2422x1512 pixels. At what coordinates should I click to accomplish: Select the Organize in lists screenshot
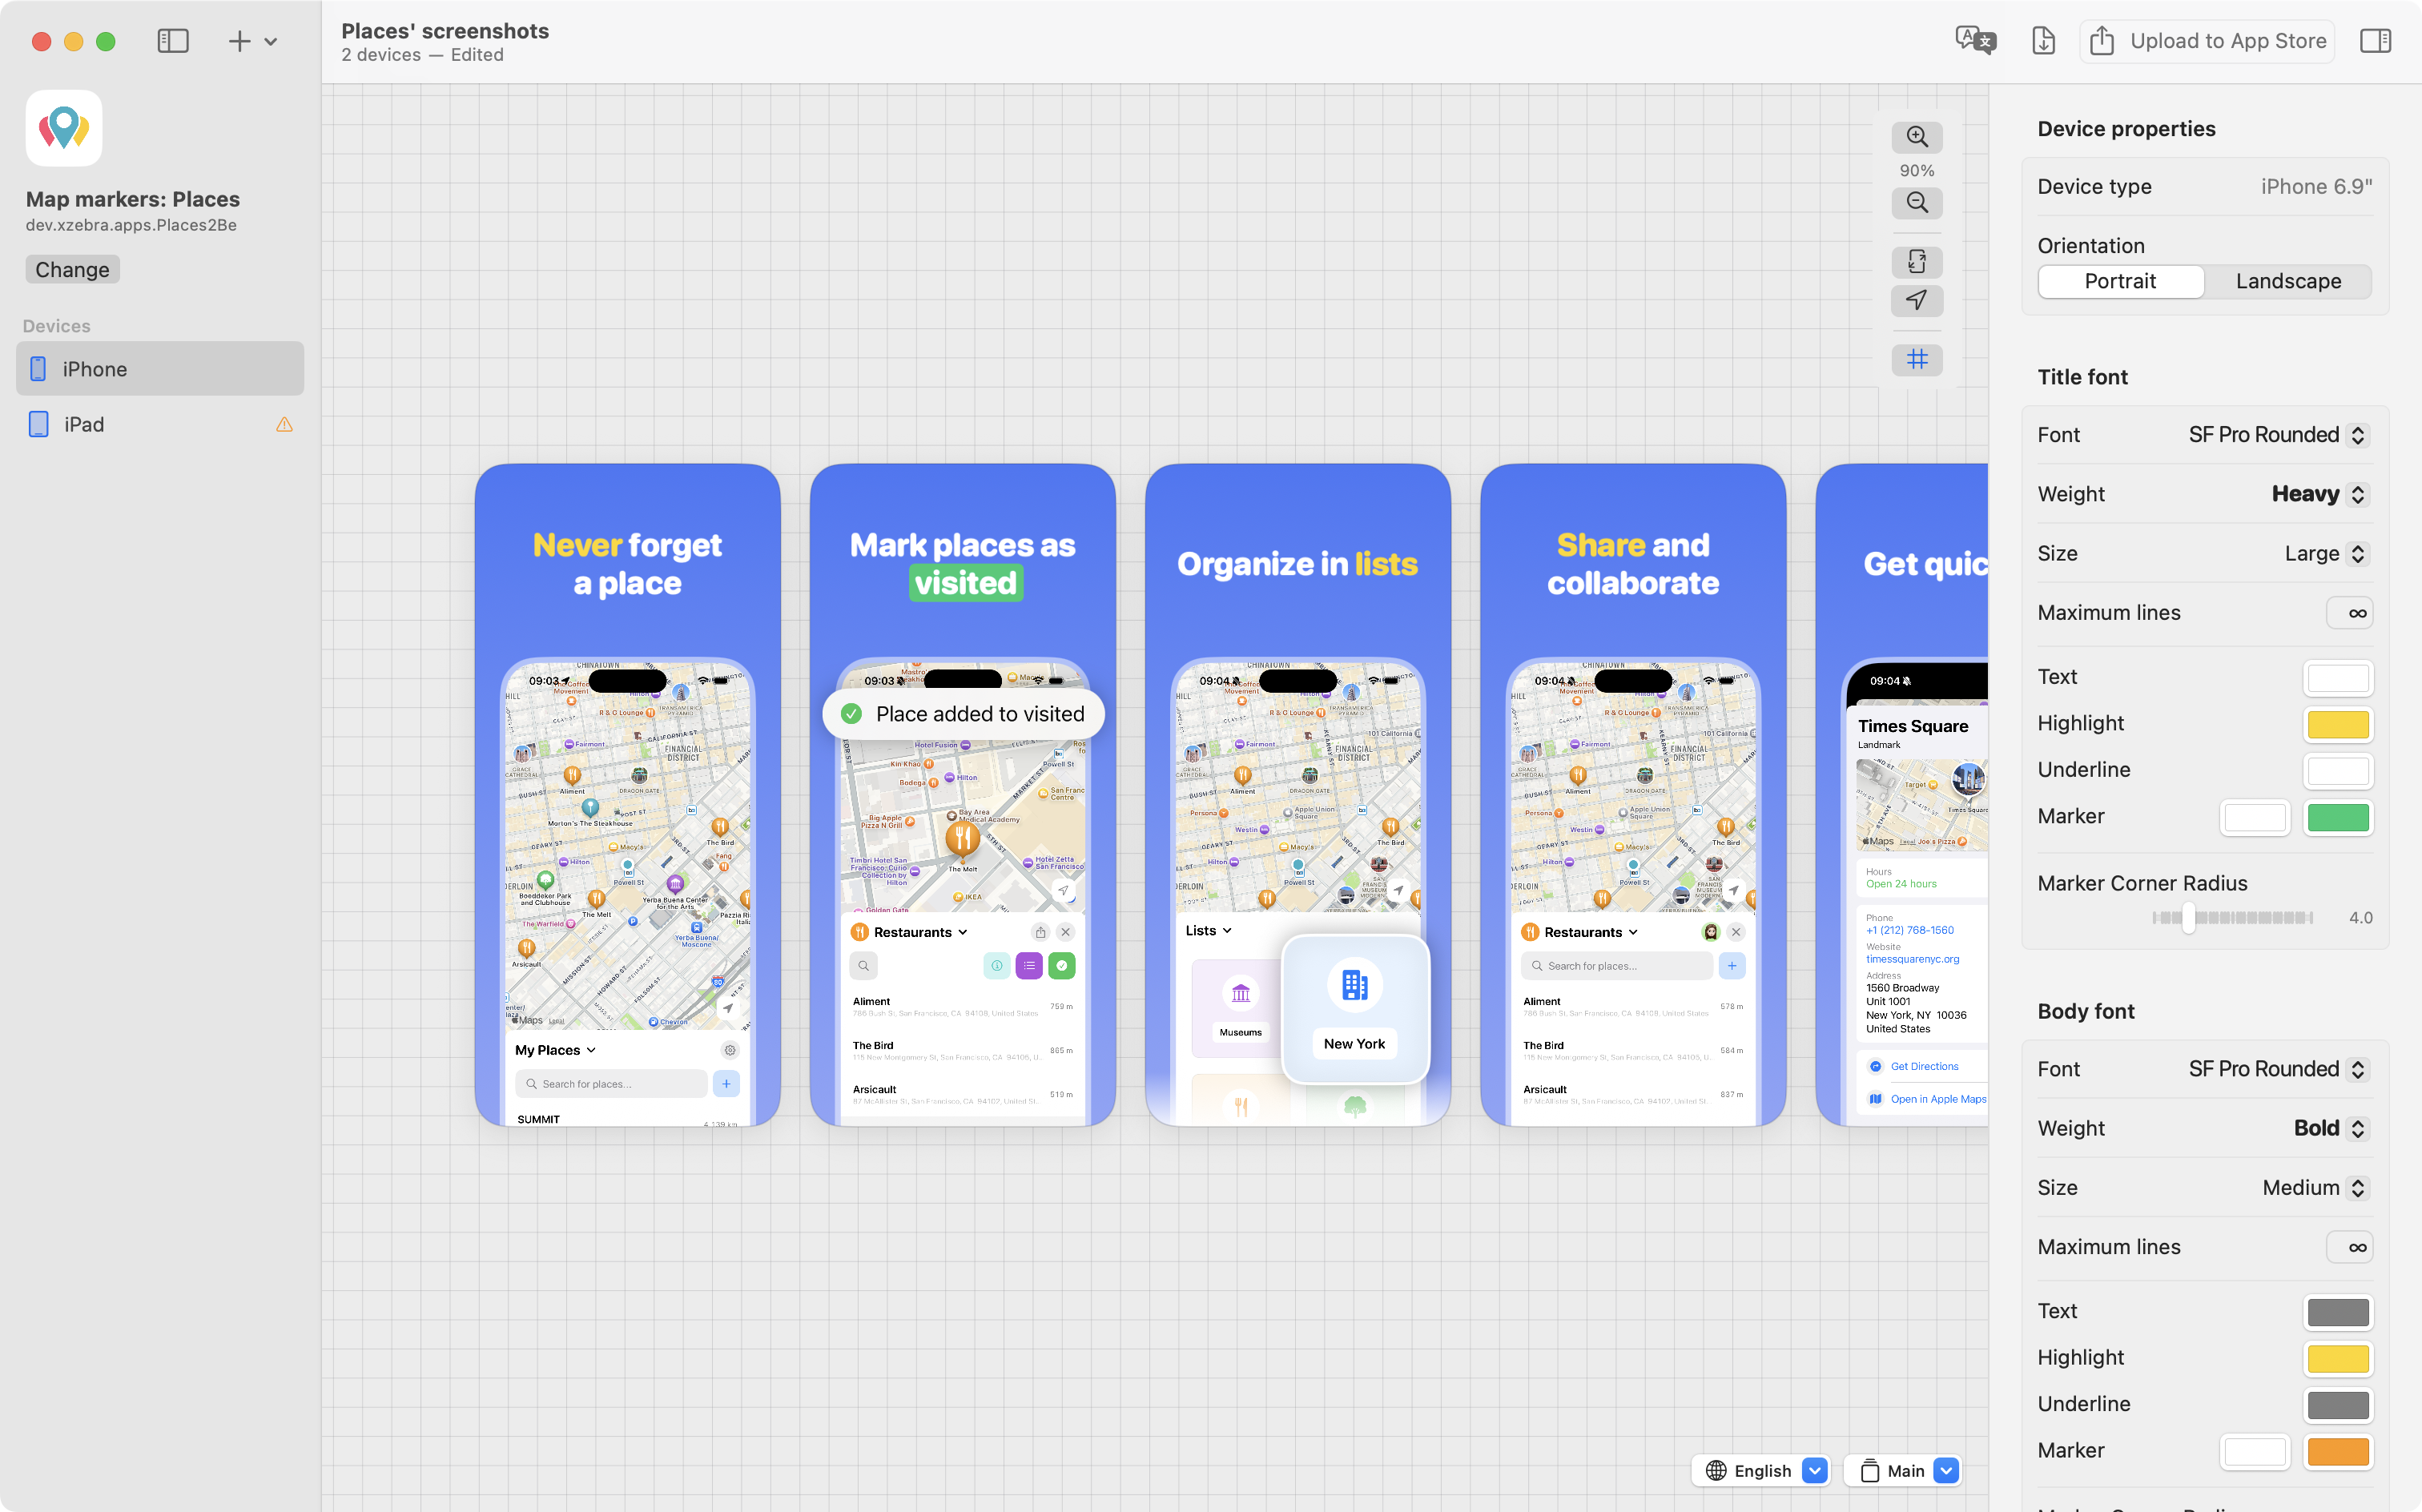[1298, 795]
